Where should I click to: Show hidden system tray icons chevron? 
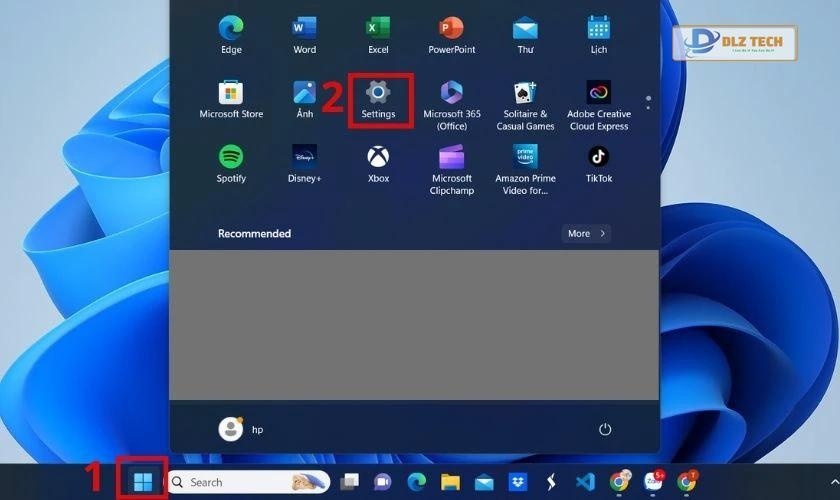[x=832, y=482]
